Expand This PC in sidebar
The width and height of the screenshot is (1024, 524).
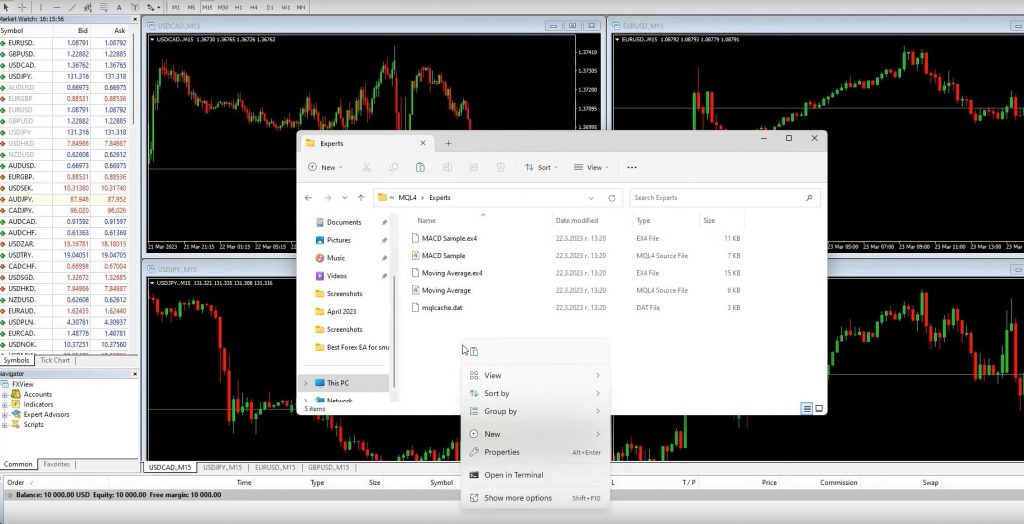306,383
